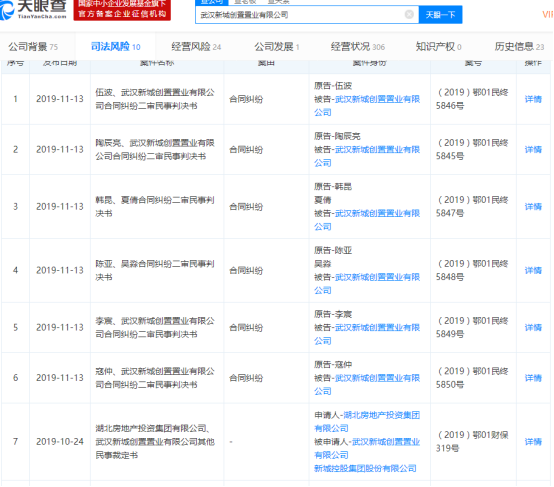
Task: Open the 公司背景 tab
Action: 33,47
